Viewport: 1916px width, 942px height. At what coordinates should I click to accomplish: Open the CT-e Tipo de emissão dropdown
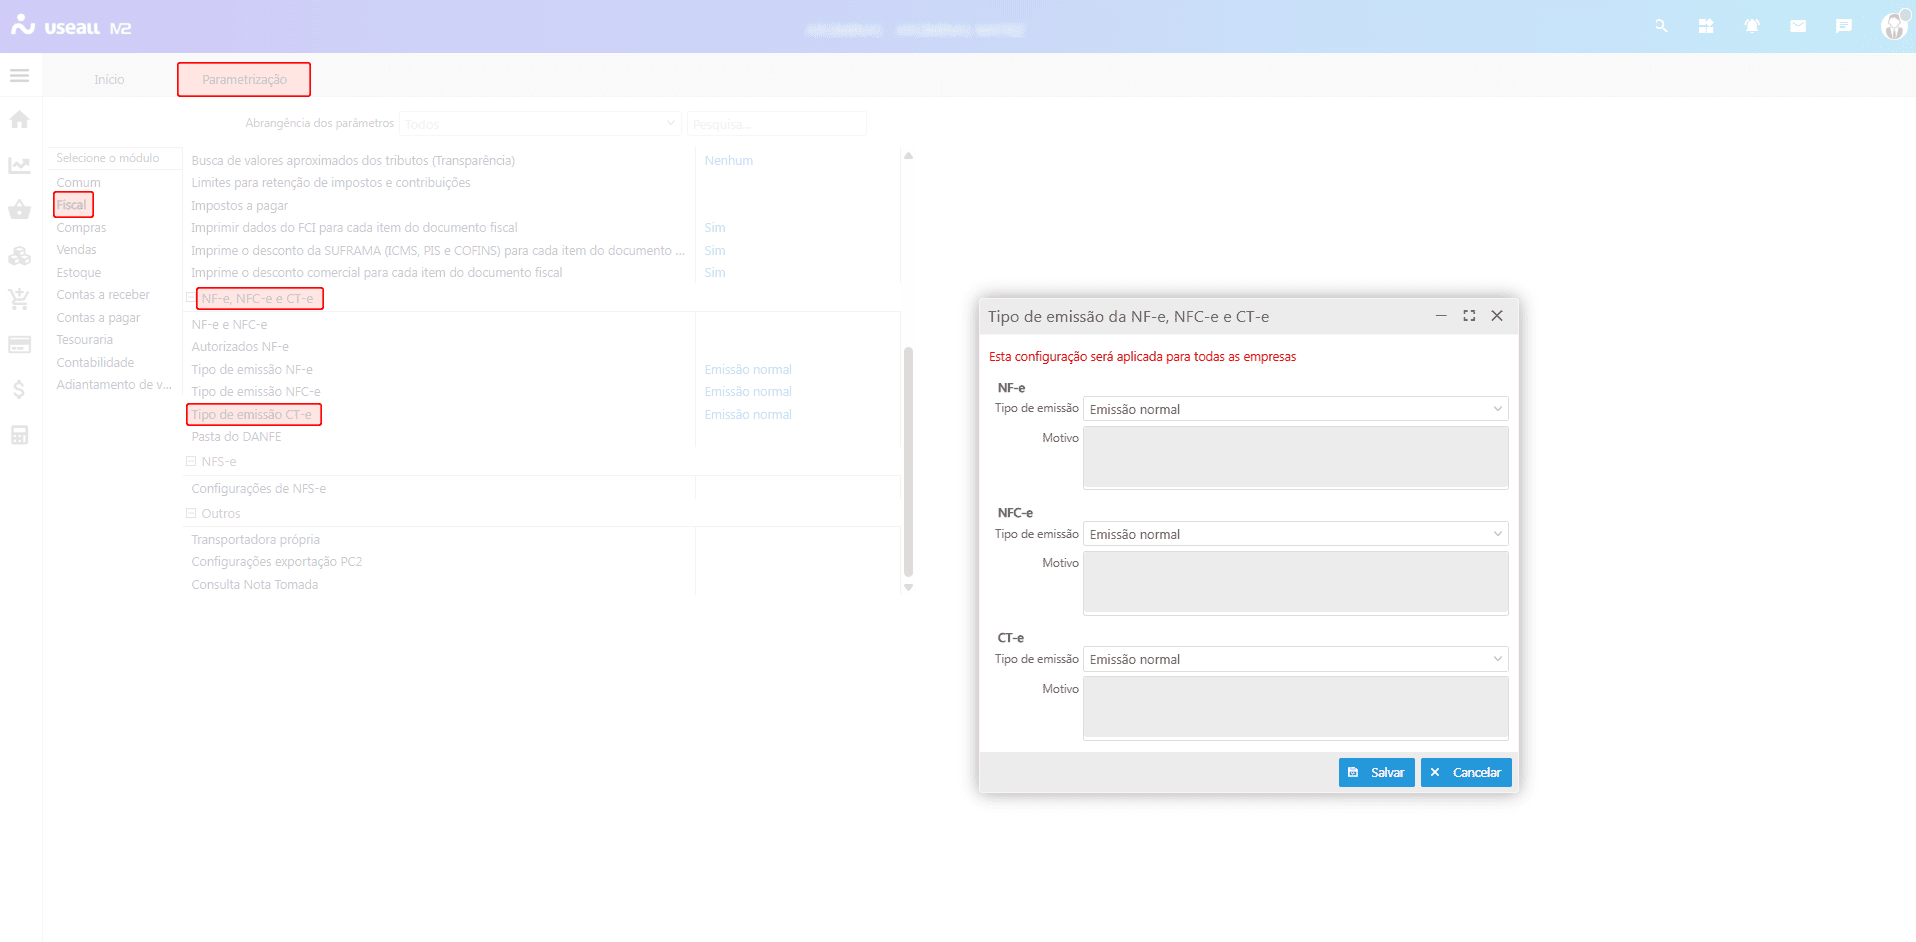[1295, 659]
